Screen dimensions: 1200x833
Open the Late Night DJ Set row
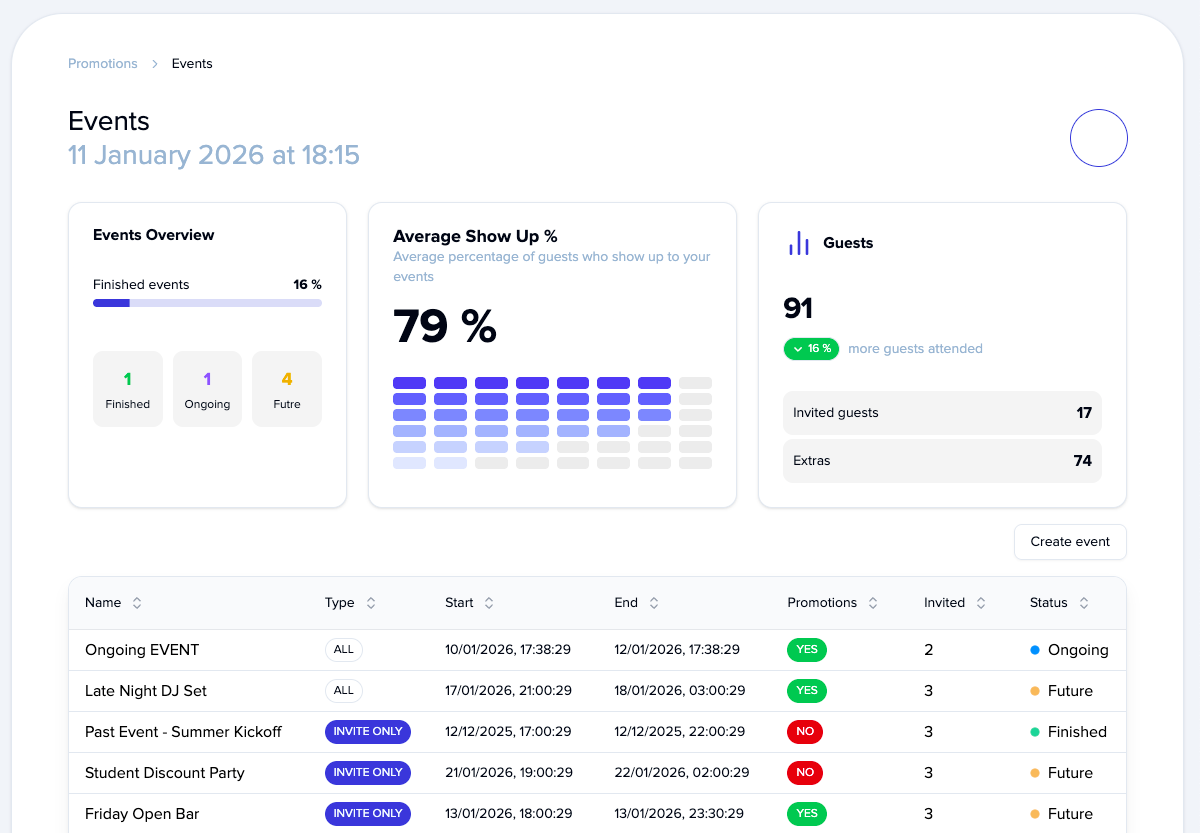tap(146, 691)
